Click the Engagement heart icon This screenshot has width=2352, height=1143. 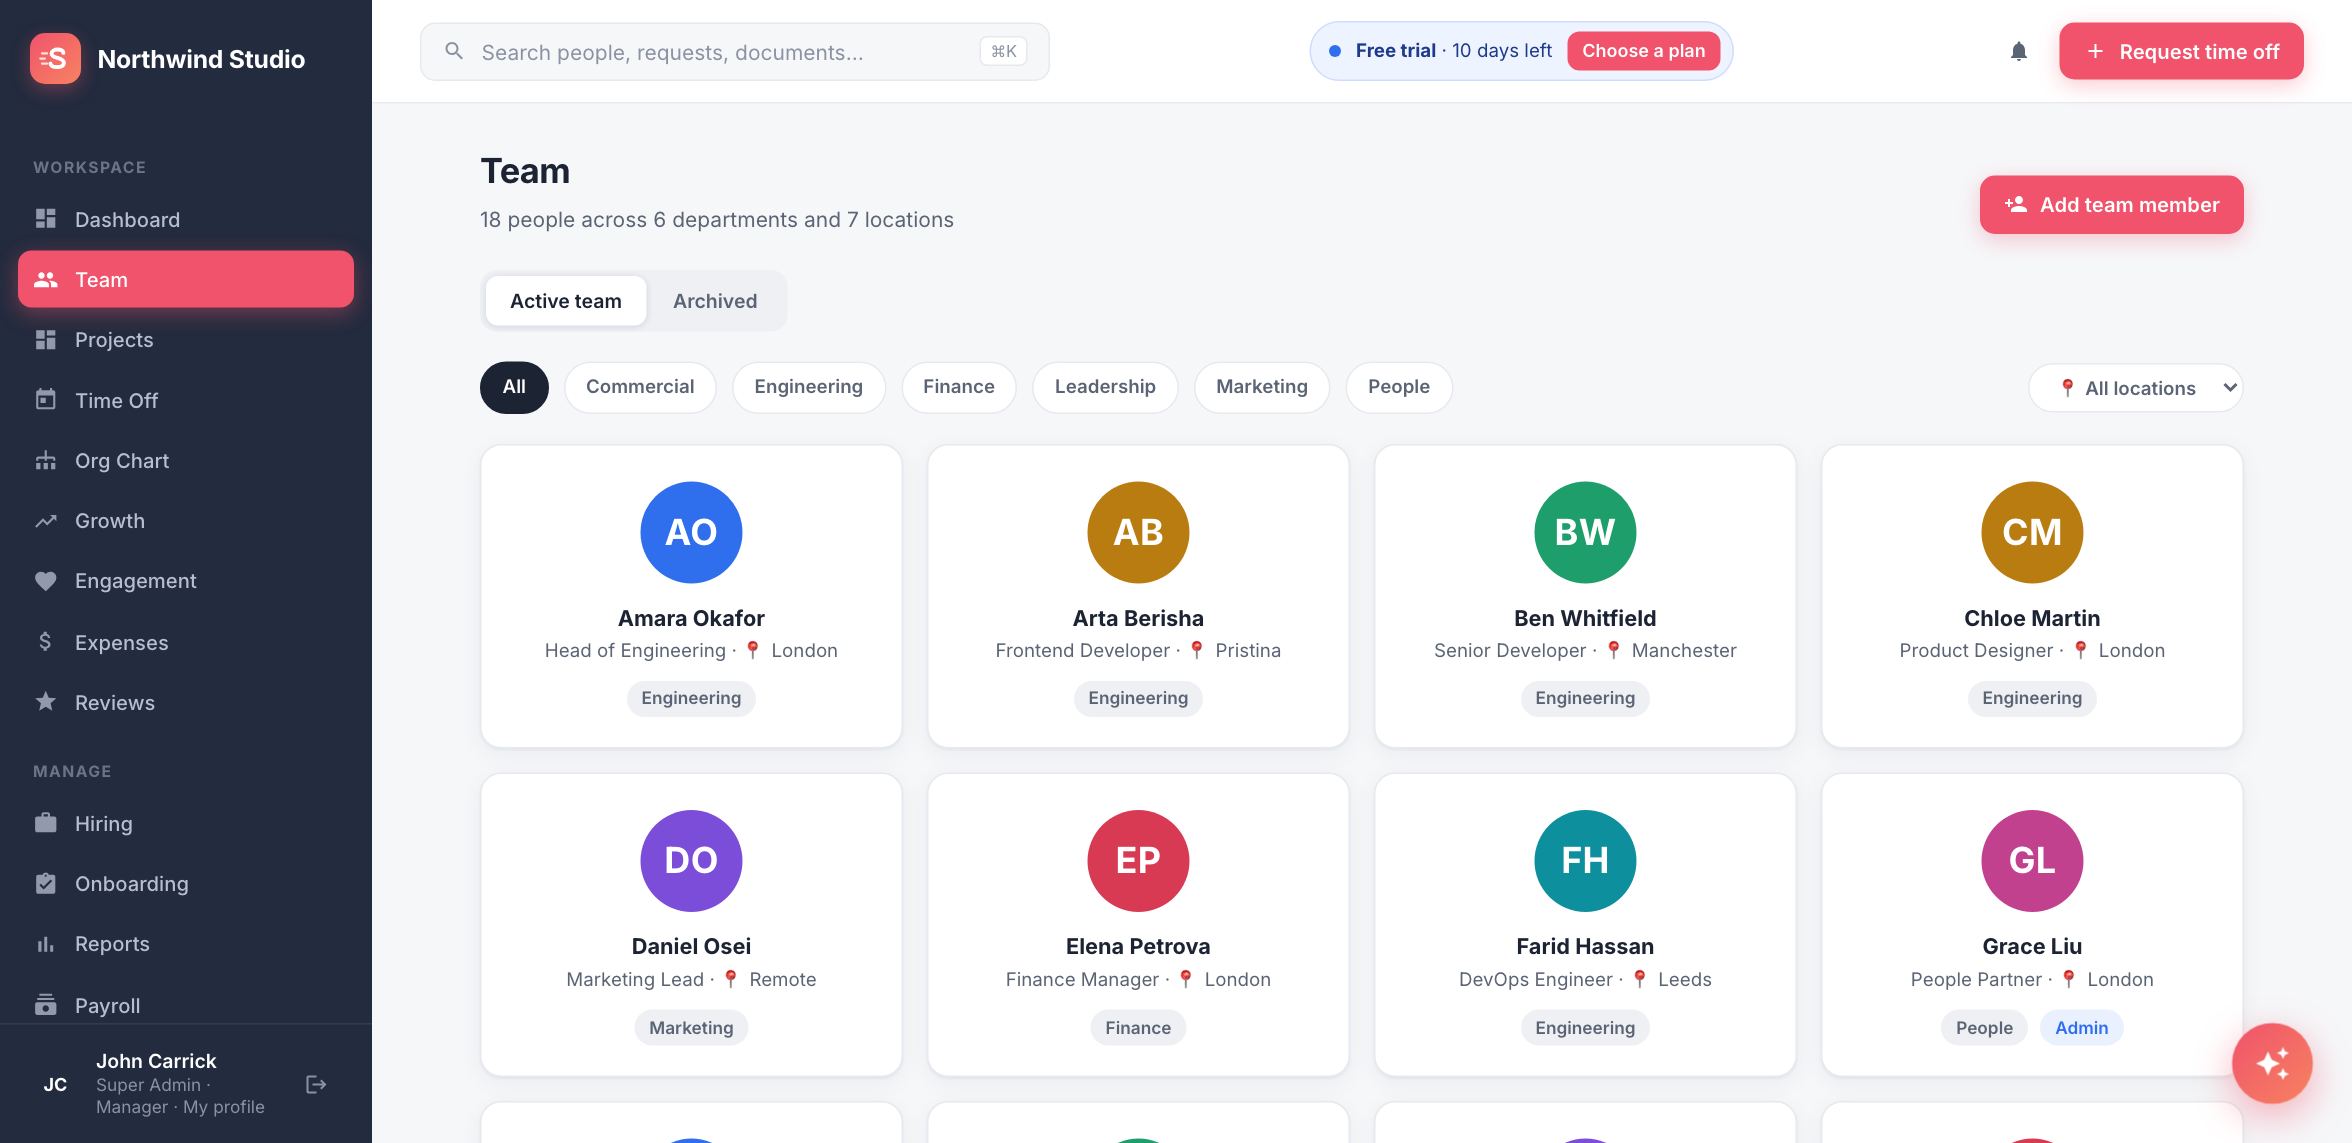tap(46, 581)
